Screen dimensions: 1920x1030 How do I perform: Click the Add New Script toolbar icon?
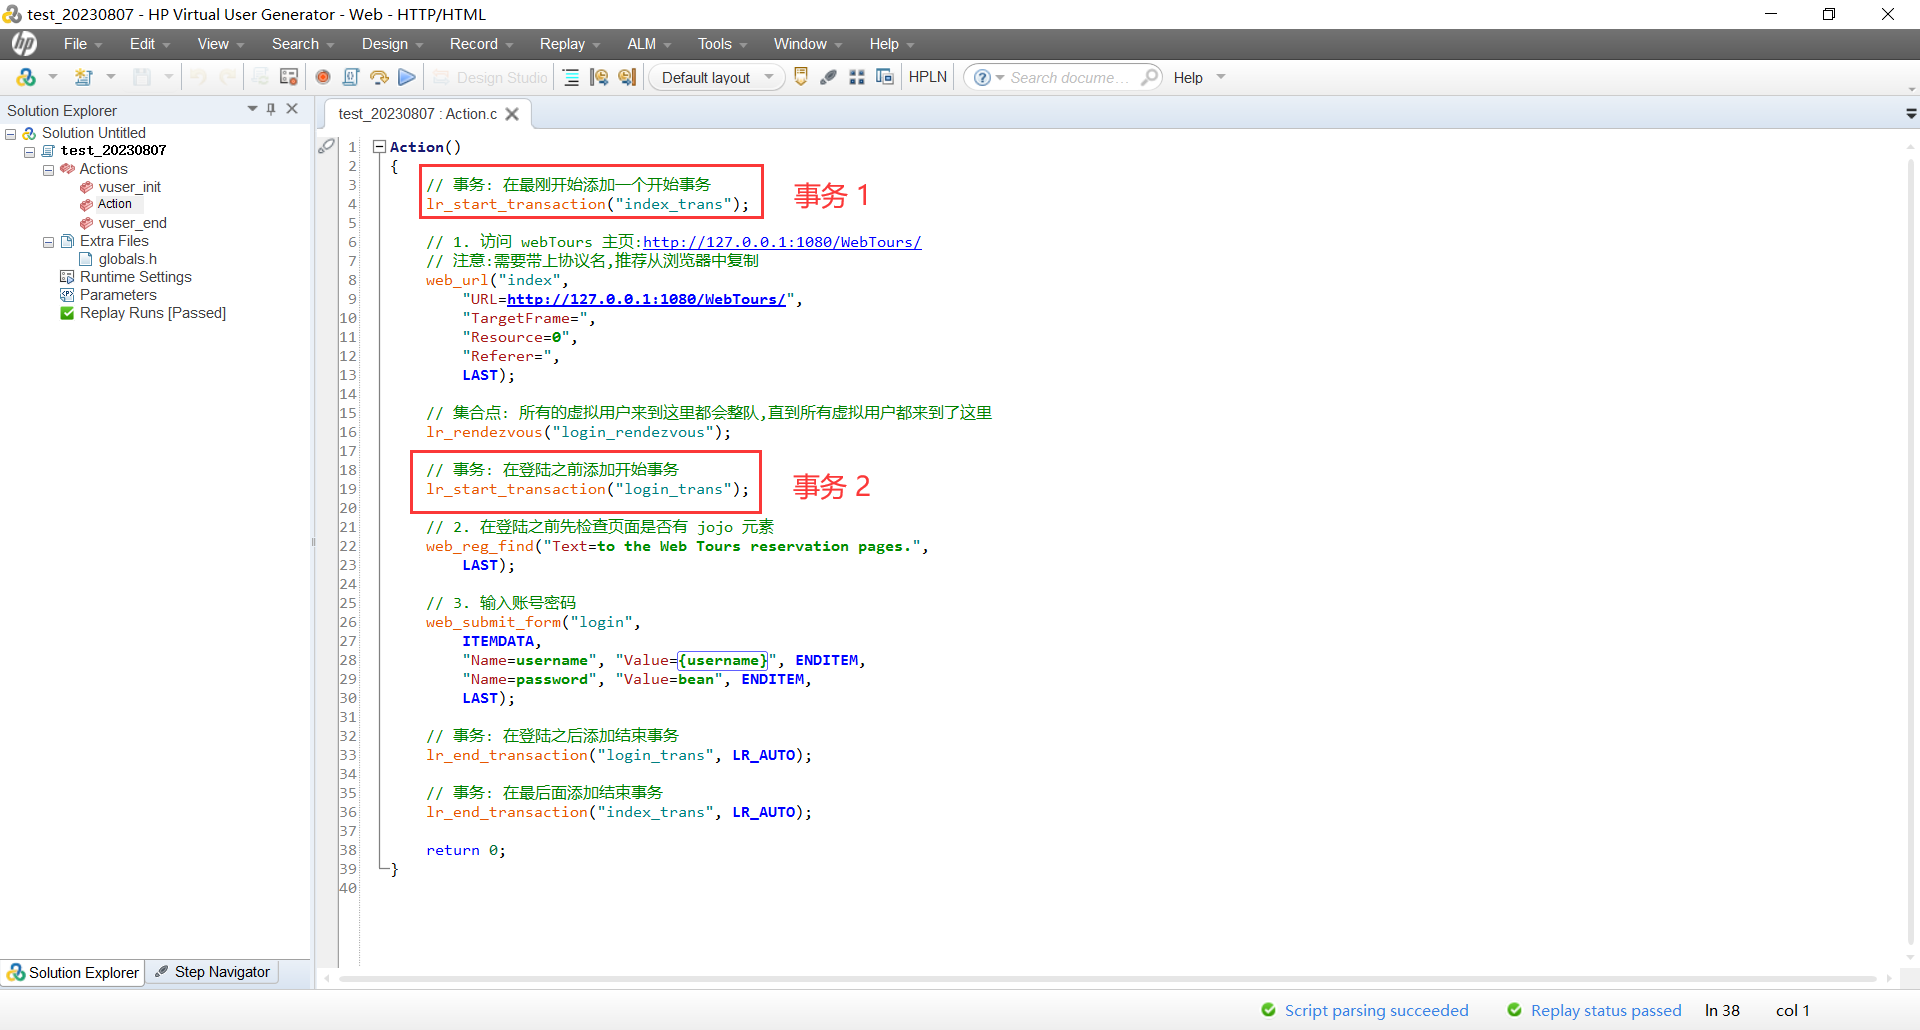(x=26, y=77)
